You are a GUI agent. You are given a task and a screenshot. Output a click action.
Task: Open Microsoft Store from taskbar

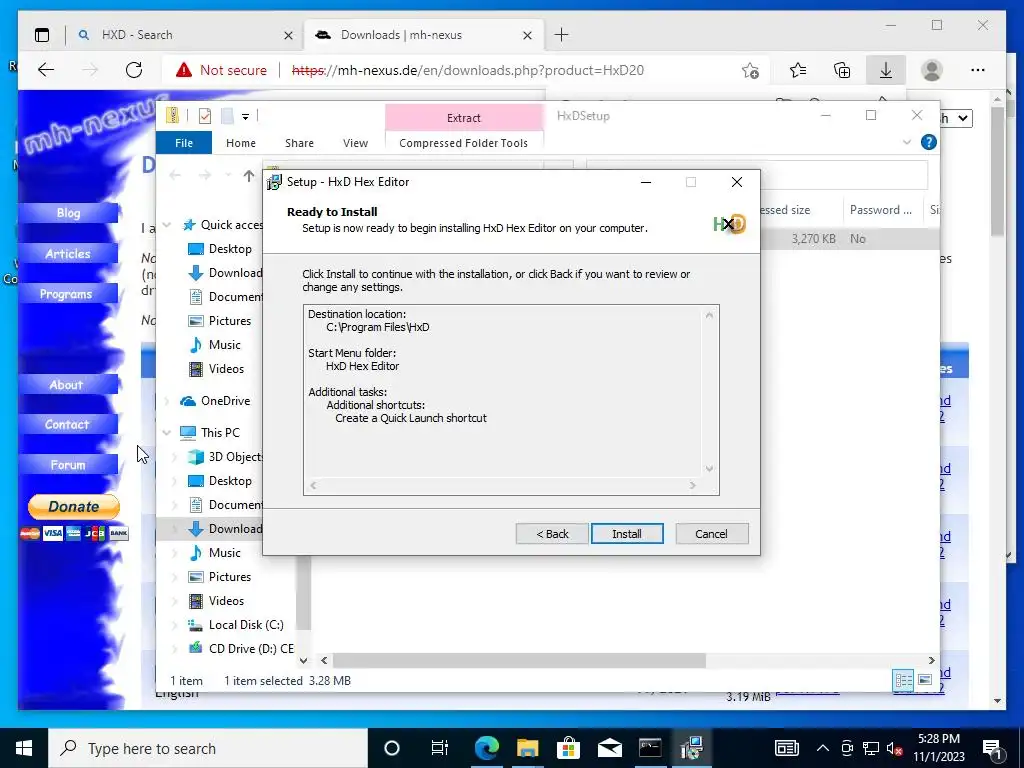pyautogui.click(x=568, y=748)
